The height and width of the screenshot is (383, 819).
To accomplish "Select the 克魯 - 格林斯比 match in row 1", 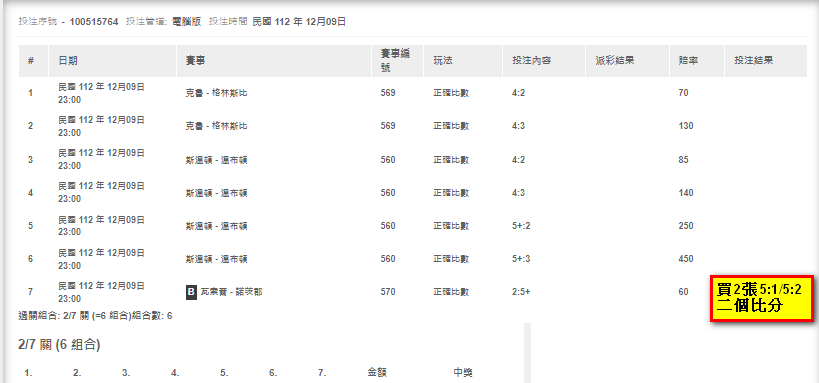I will coord(216,93).
